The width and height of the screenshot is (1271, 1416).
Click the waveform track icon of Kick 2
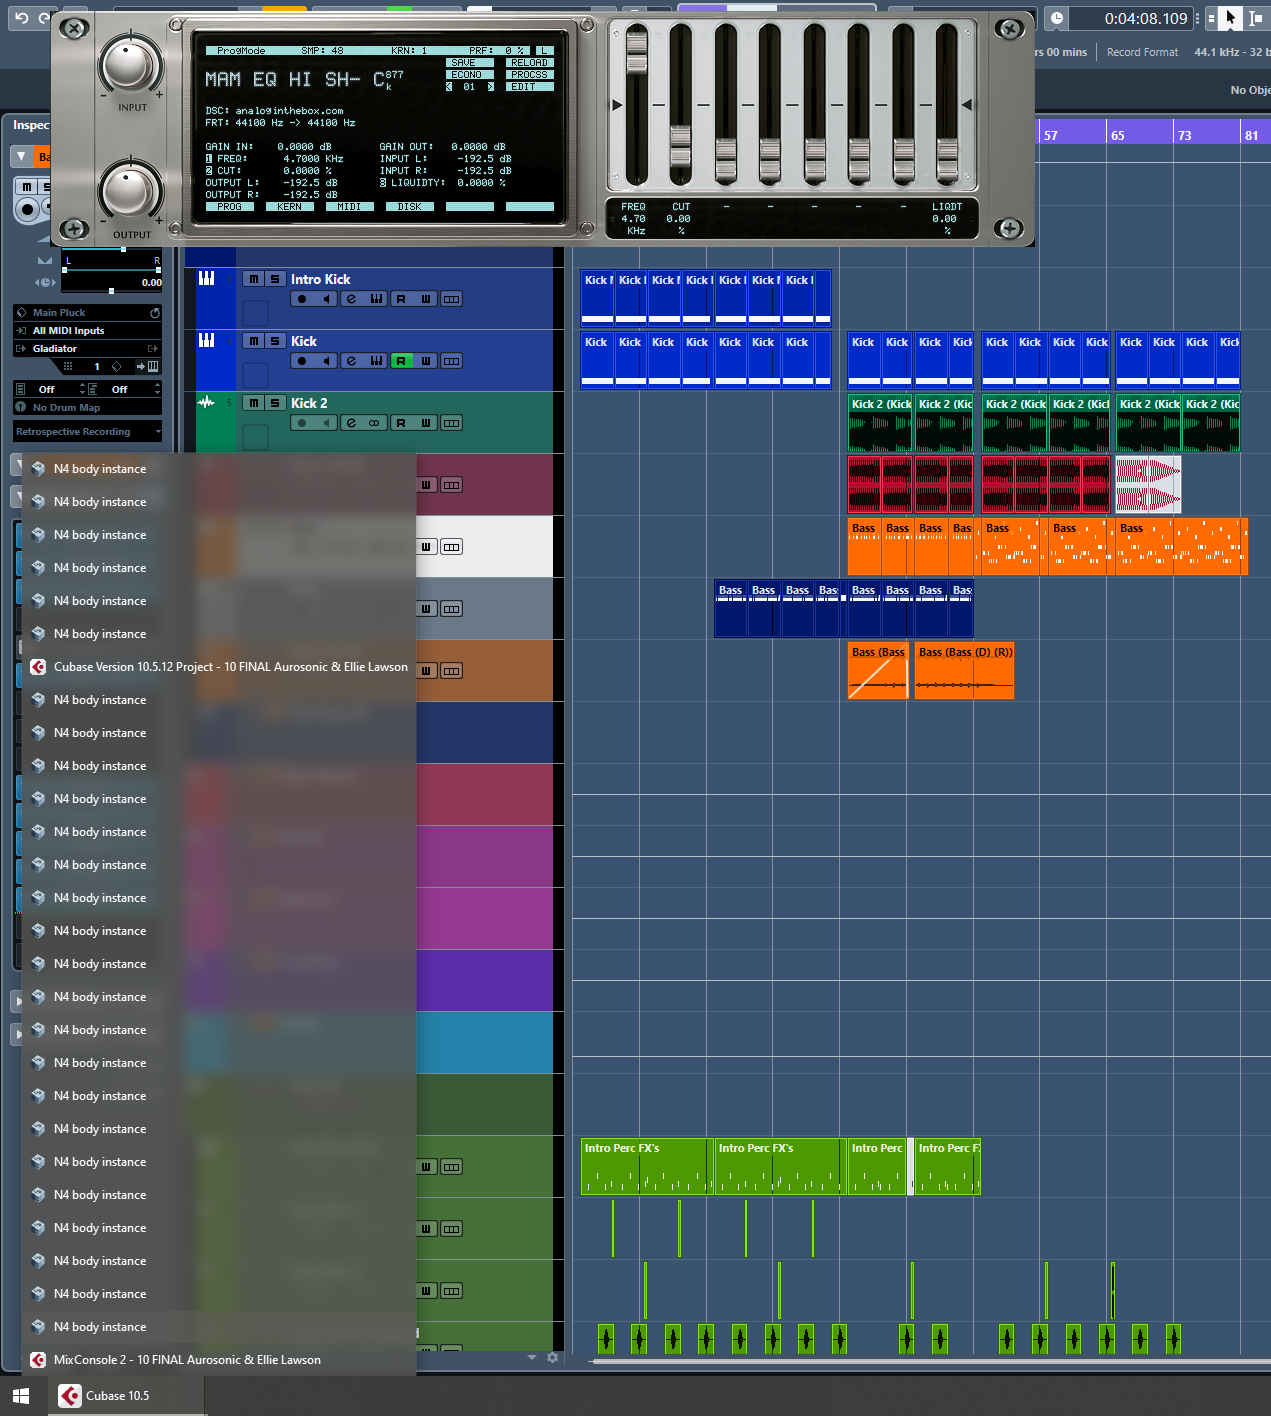tap(206, 402)
